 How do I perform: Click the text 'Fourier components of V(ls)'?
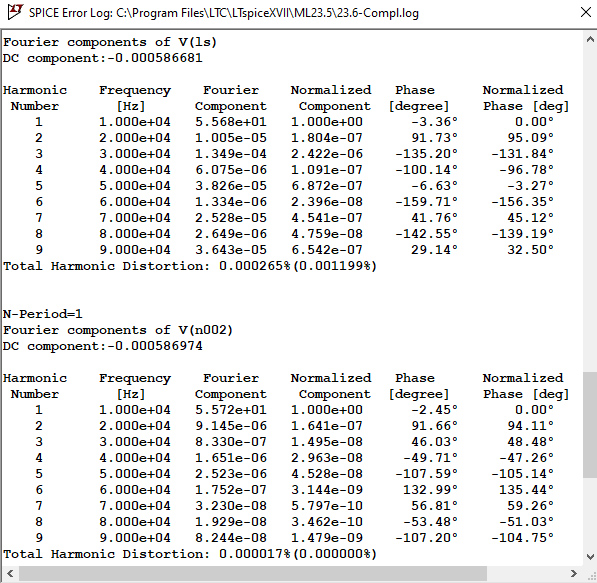pos(110,42)
